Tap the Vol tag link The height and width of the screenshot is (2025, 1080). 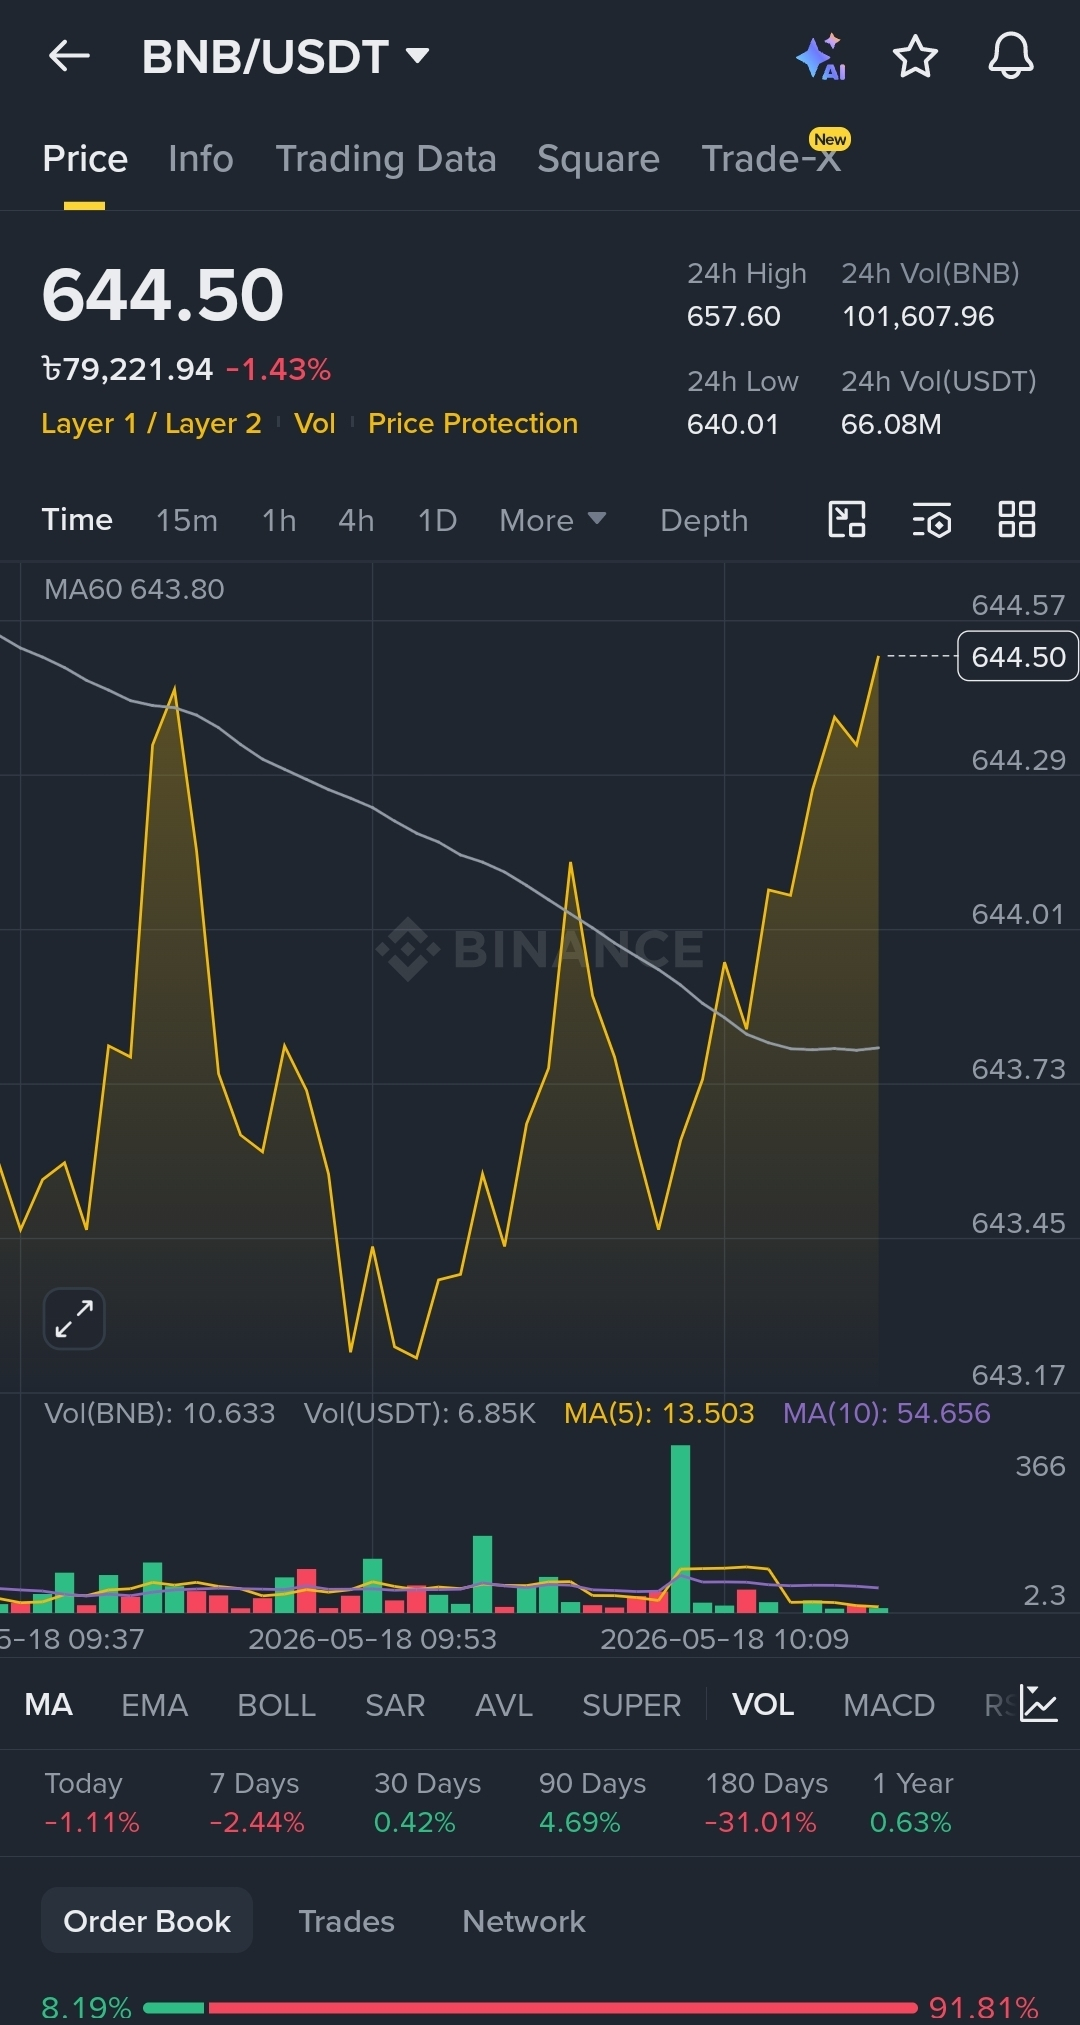(315, 424)
